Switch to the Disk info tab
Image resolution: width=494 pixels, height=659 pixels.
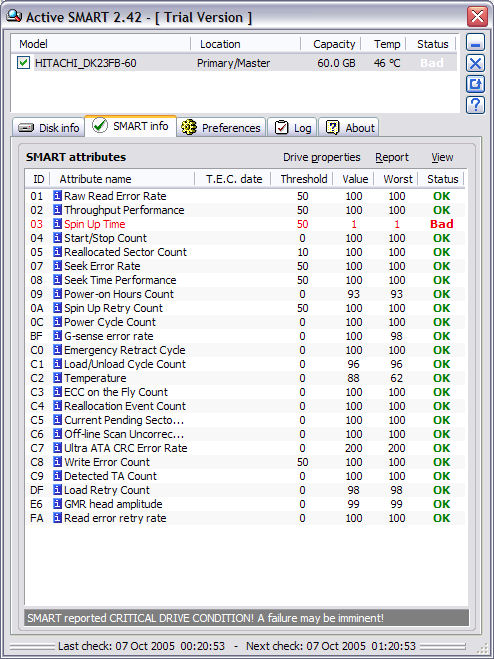click(49, 128)
